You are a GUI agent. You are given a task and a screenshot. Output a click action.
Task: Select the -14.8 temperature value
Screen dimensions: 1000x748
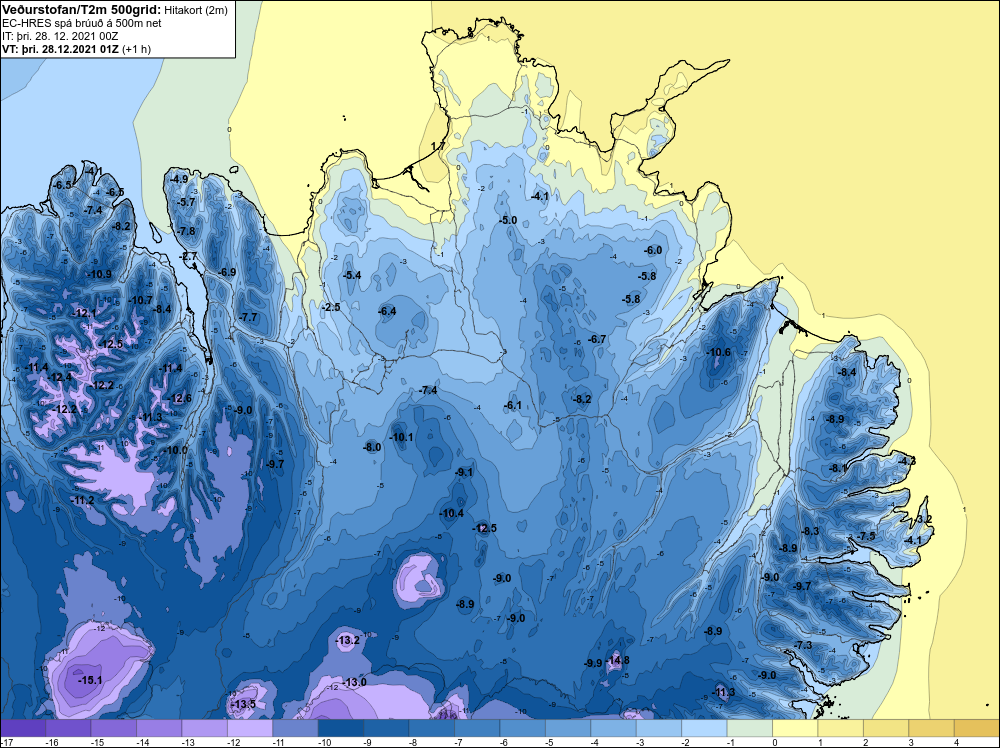pos(617,660)
